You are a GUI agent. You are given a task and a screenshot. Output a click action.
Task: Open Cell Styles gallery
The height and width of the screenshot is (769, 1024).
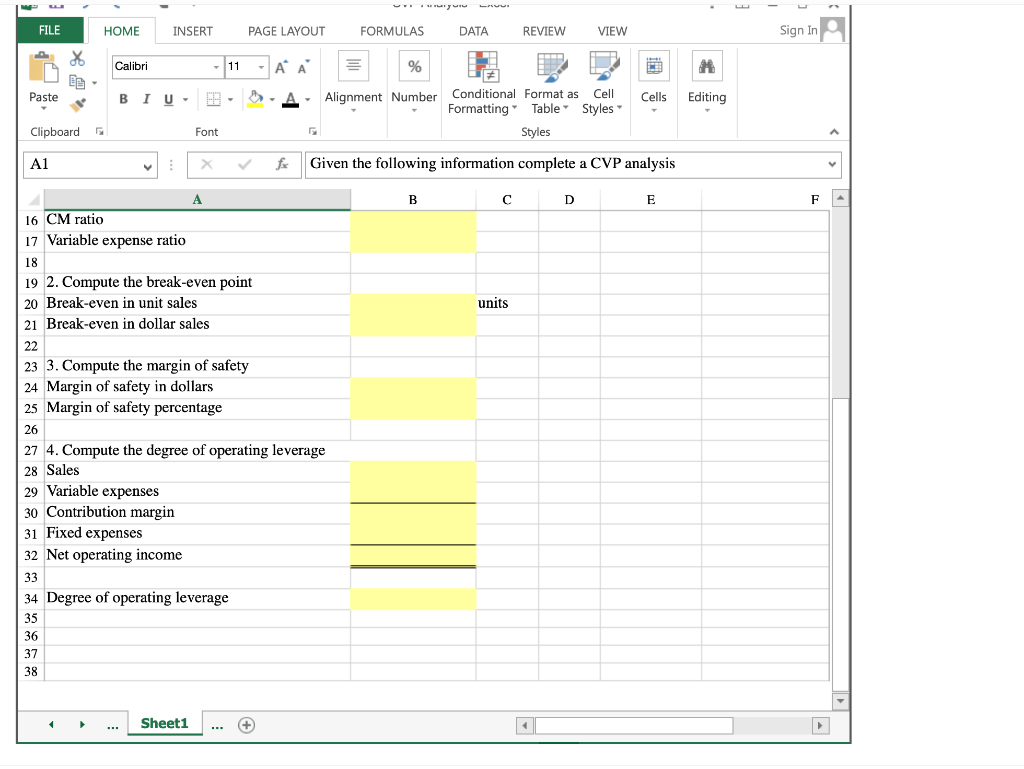click(603, 83)
